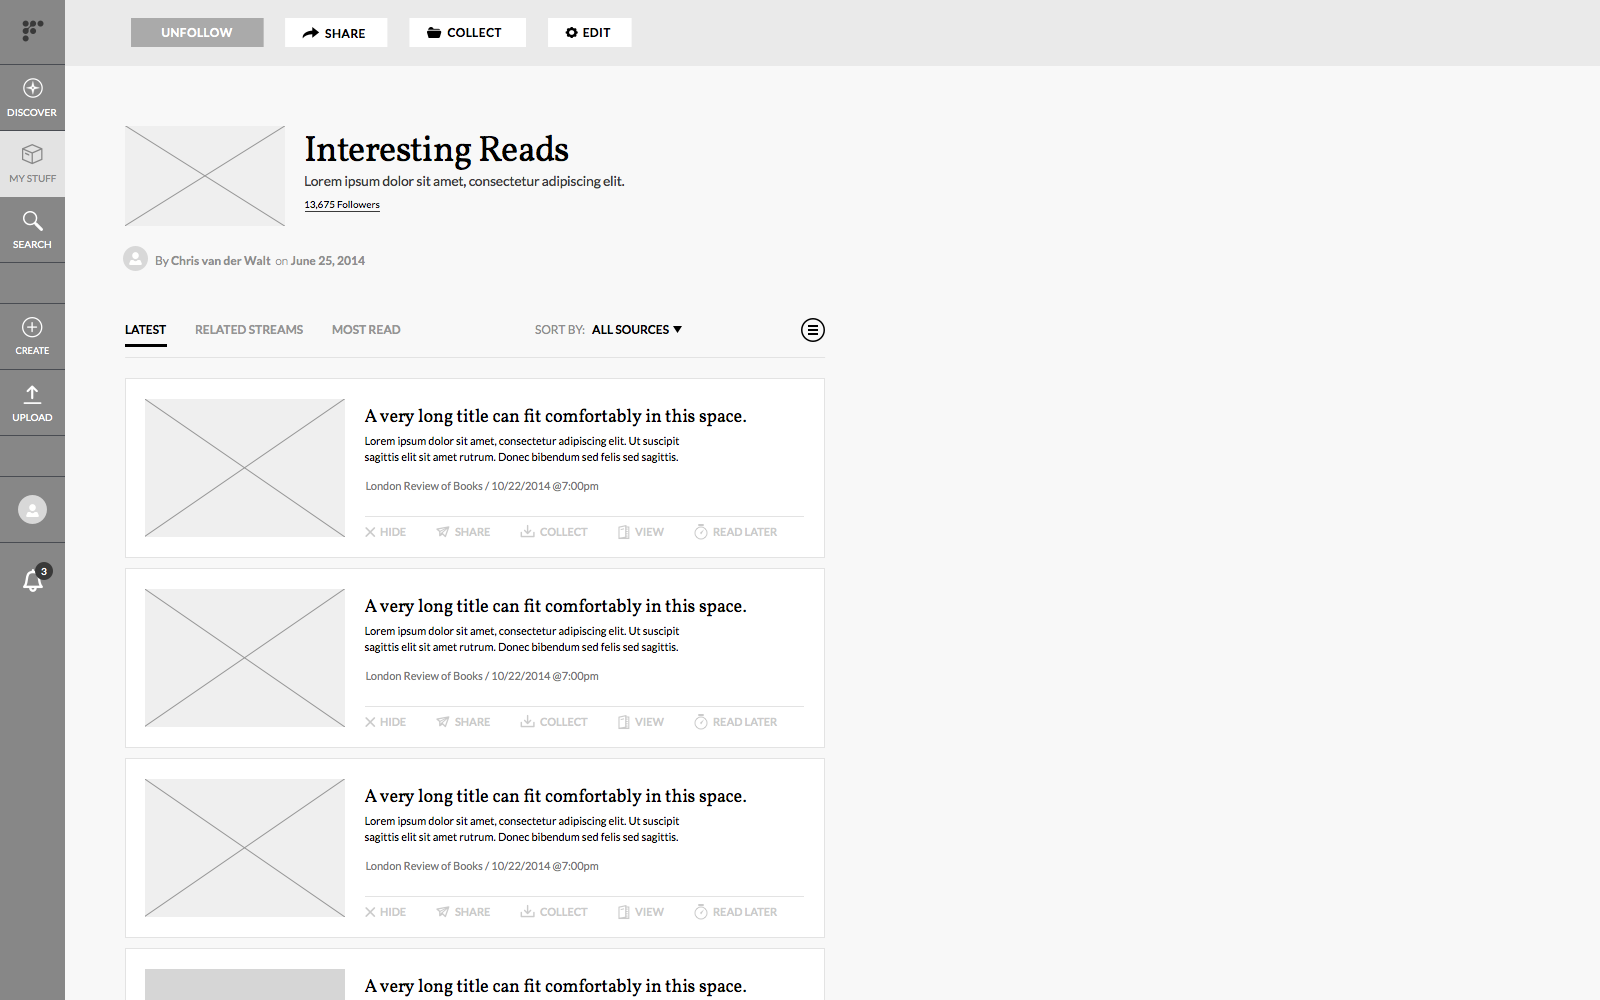Click the EDIT button in top bar

(x=589, y=32)
